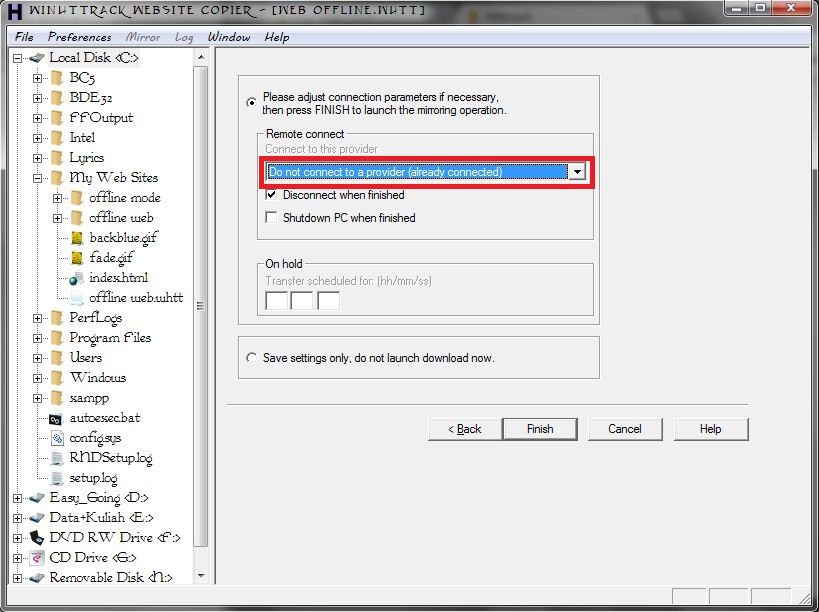819x612 pixels.
Task: Click the offline web folder icon
Action: coord(77,218)
